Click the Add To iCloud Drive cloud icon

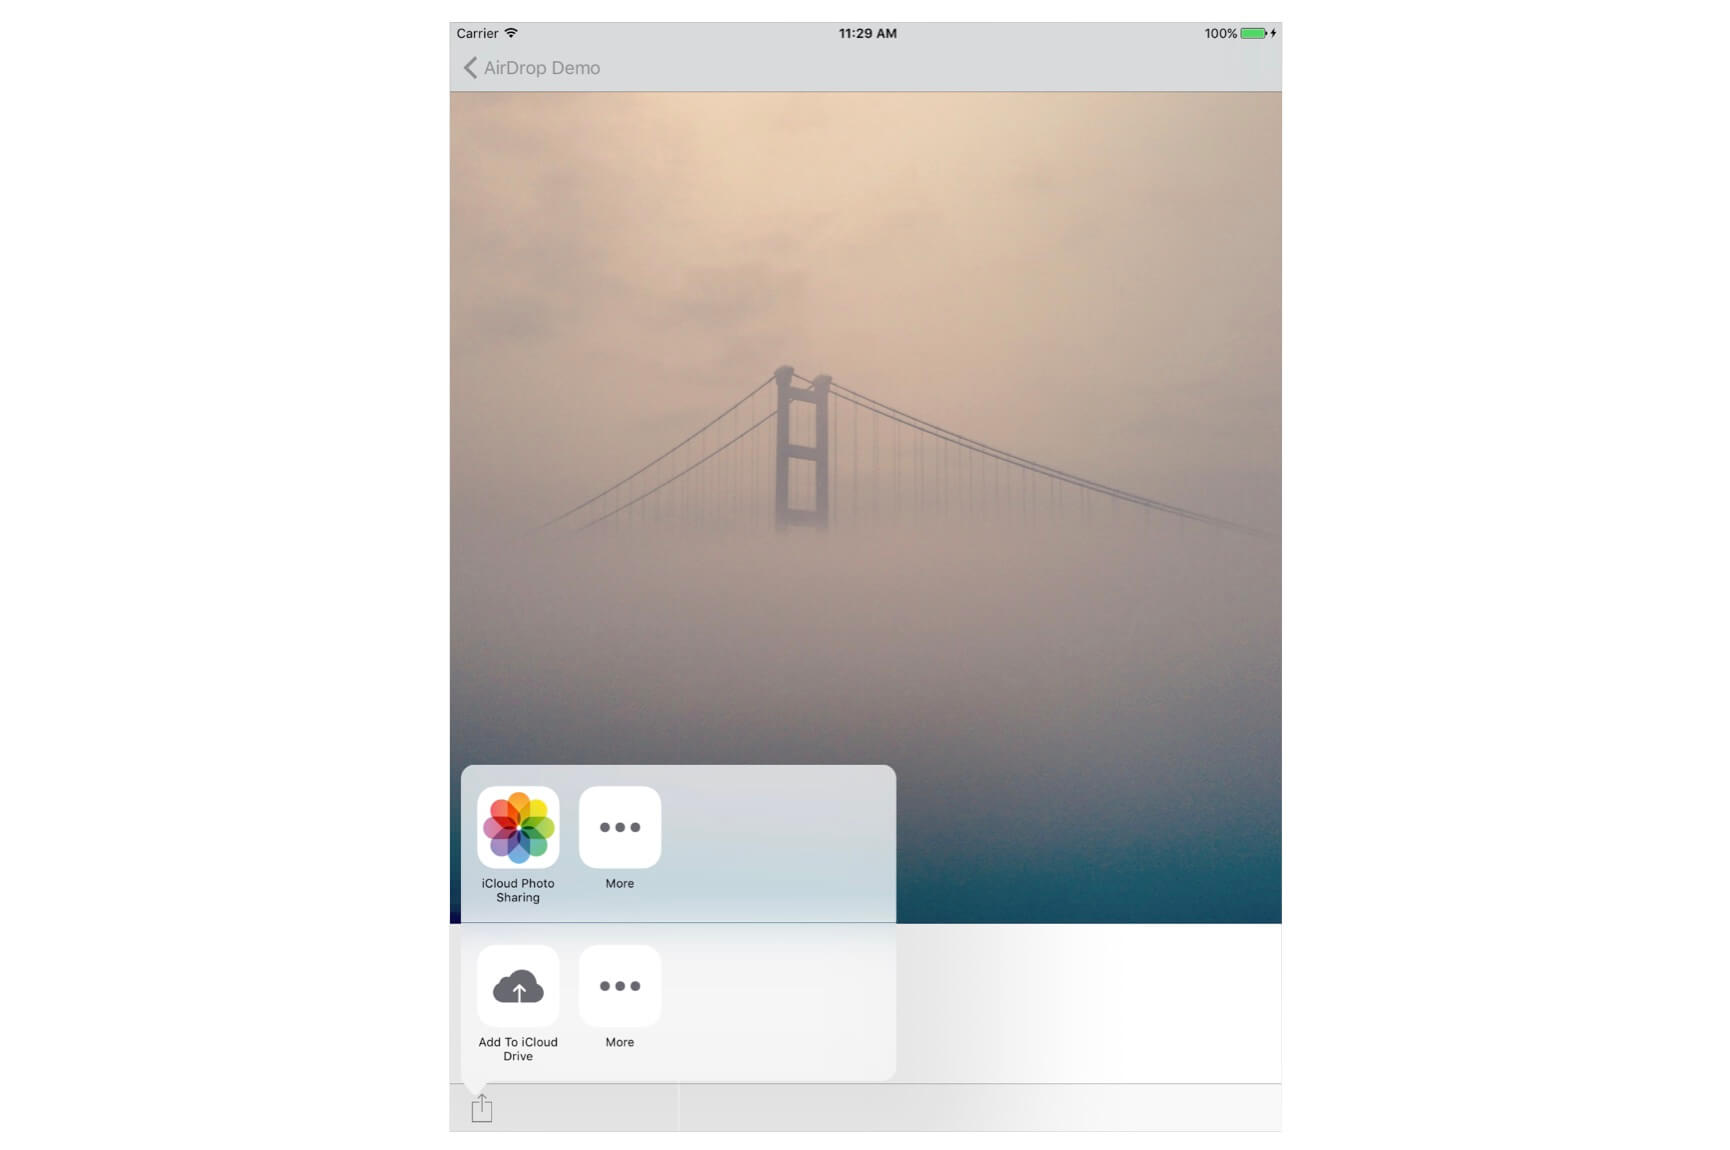[x=518, y=986]
